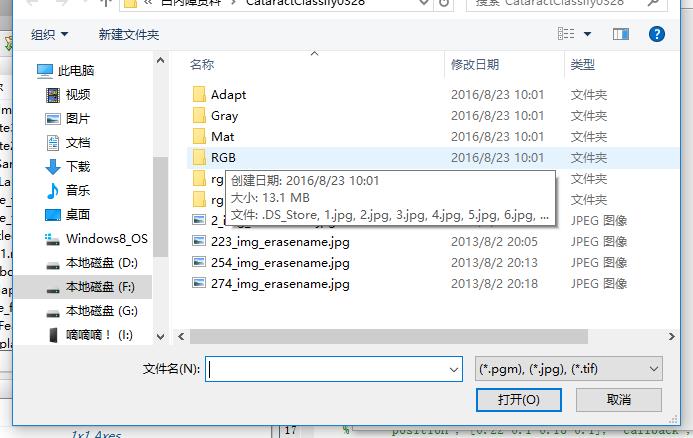Image resolution: width=693 pixels, height=438 pixels.
Task: Click the 打开(O) button
Action: point(519,400)
